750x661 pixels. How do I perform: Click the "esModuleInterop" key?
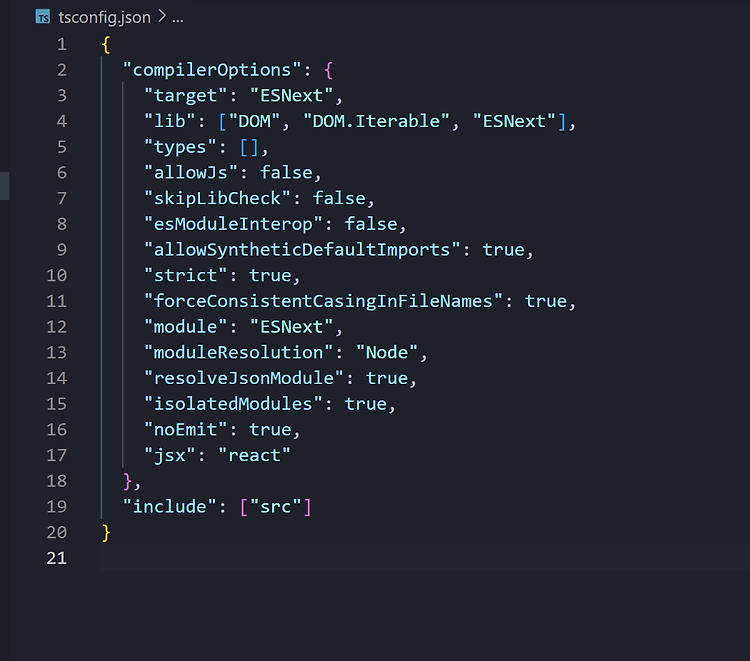pyautogui.click(x=233, y=224)
